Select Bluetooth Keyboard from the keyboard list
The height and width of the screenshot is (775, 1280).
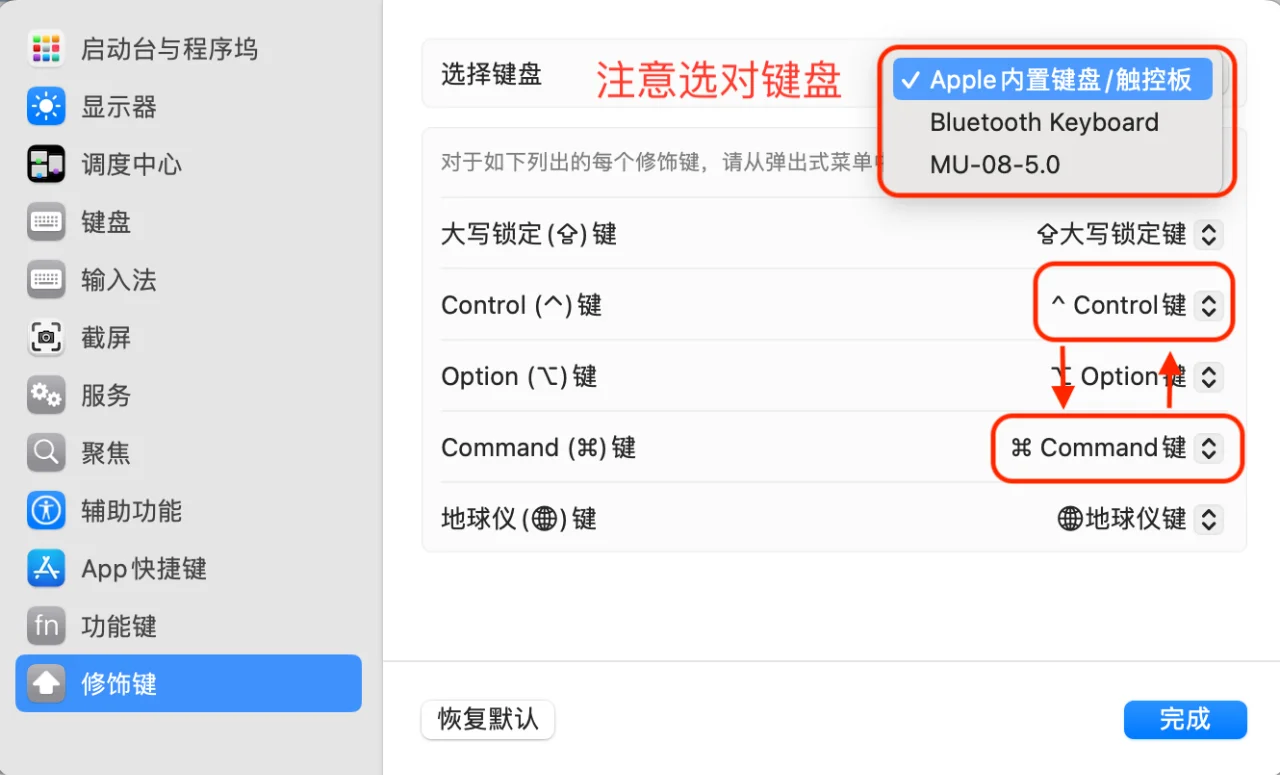pyautogui.click(x=1043, y=122)
